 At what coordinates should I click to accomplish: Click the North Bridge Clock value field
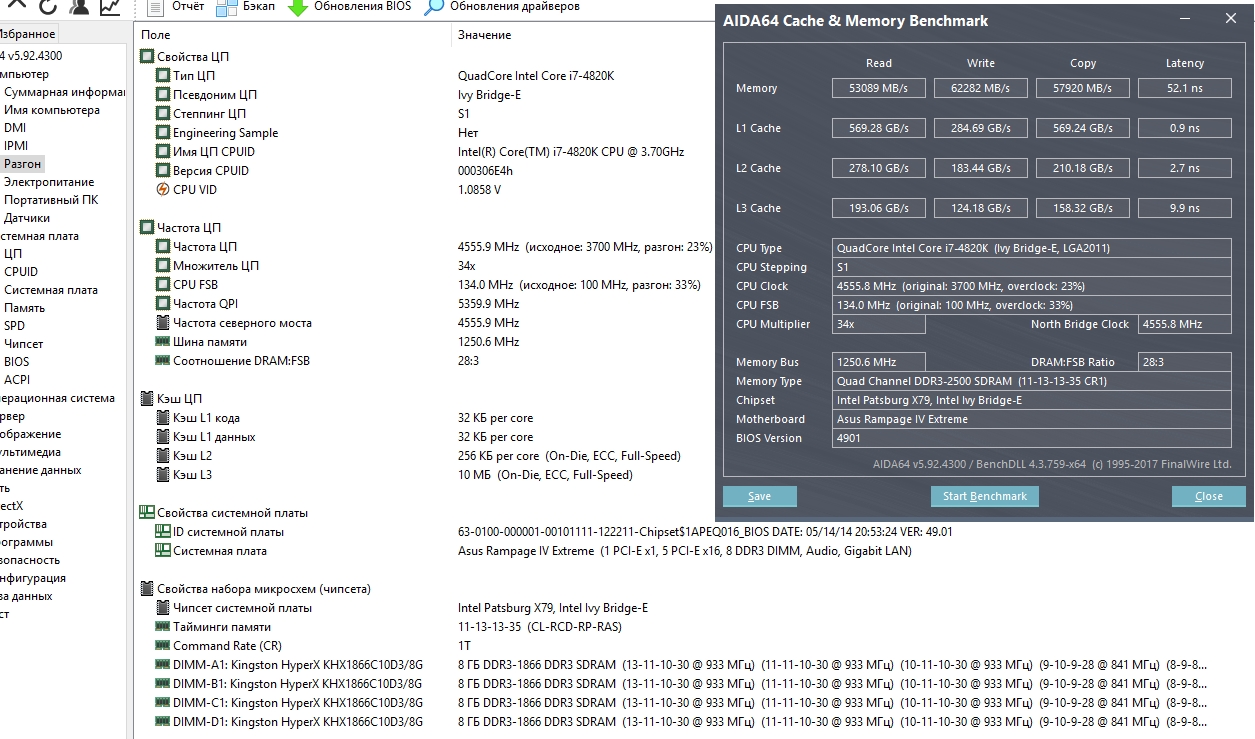pyautogui.click(x=1185, y=324)
